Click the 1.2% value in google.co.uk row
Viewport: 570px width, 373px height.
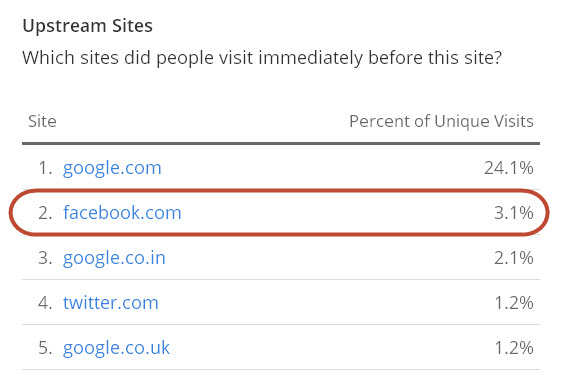(514, 348)
